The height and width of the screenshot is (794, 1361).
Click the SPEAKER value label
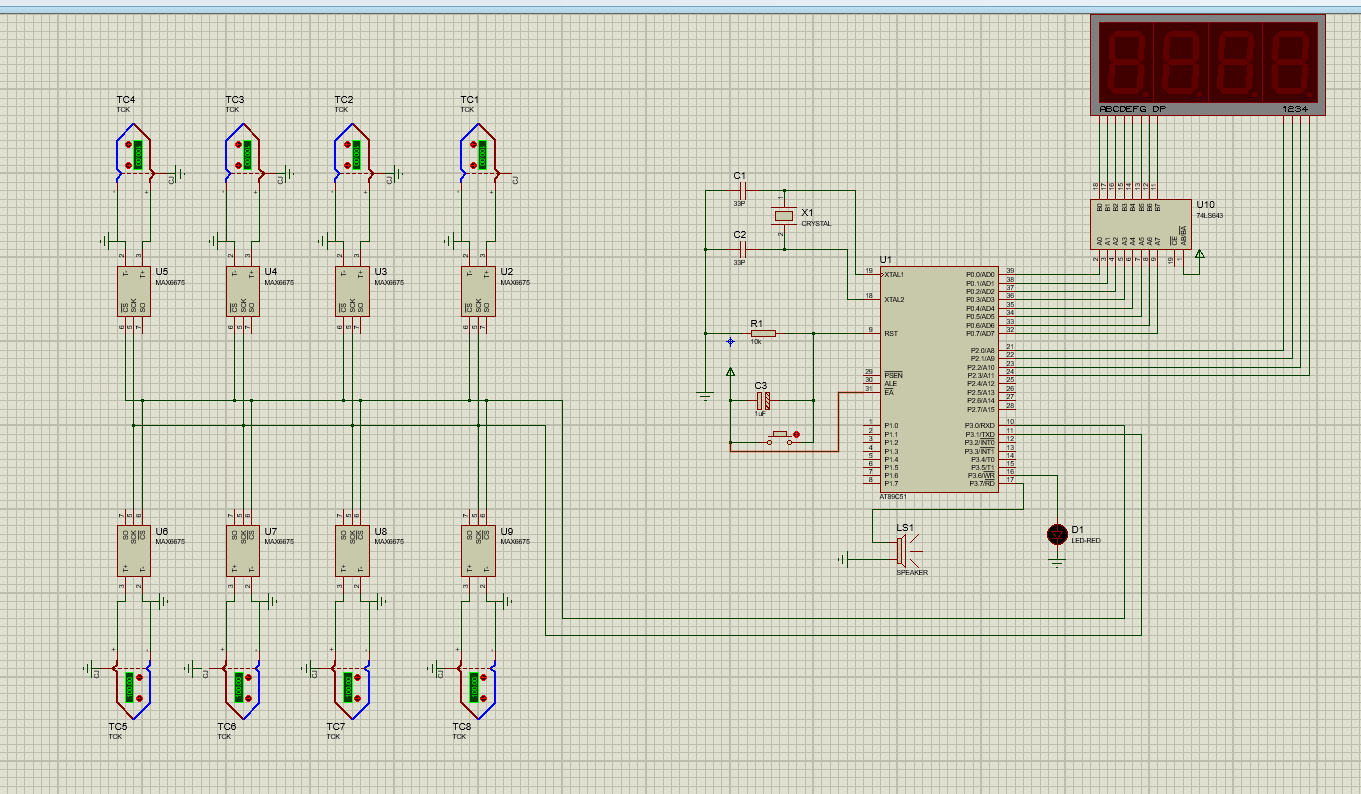coord(912,573)
